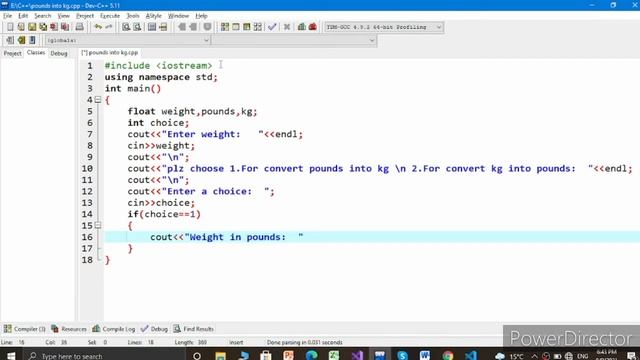Switch to the Project sidebar tab
This screenshot has width=640, height=360.
tap(12, 53)
